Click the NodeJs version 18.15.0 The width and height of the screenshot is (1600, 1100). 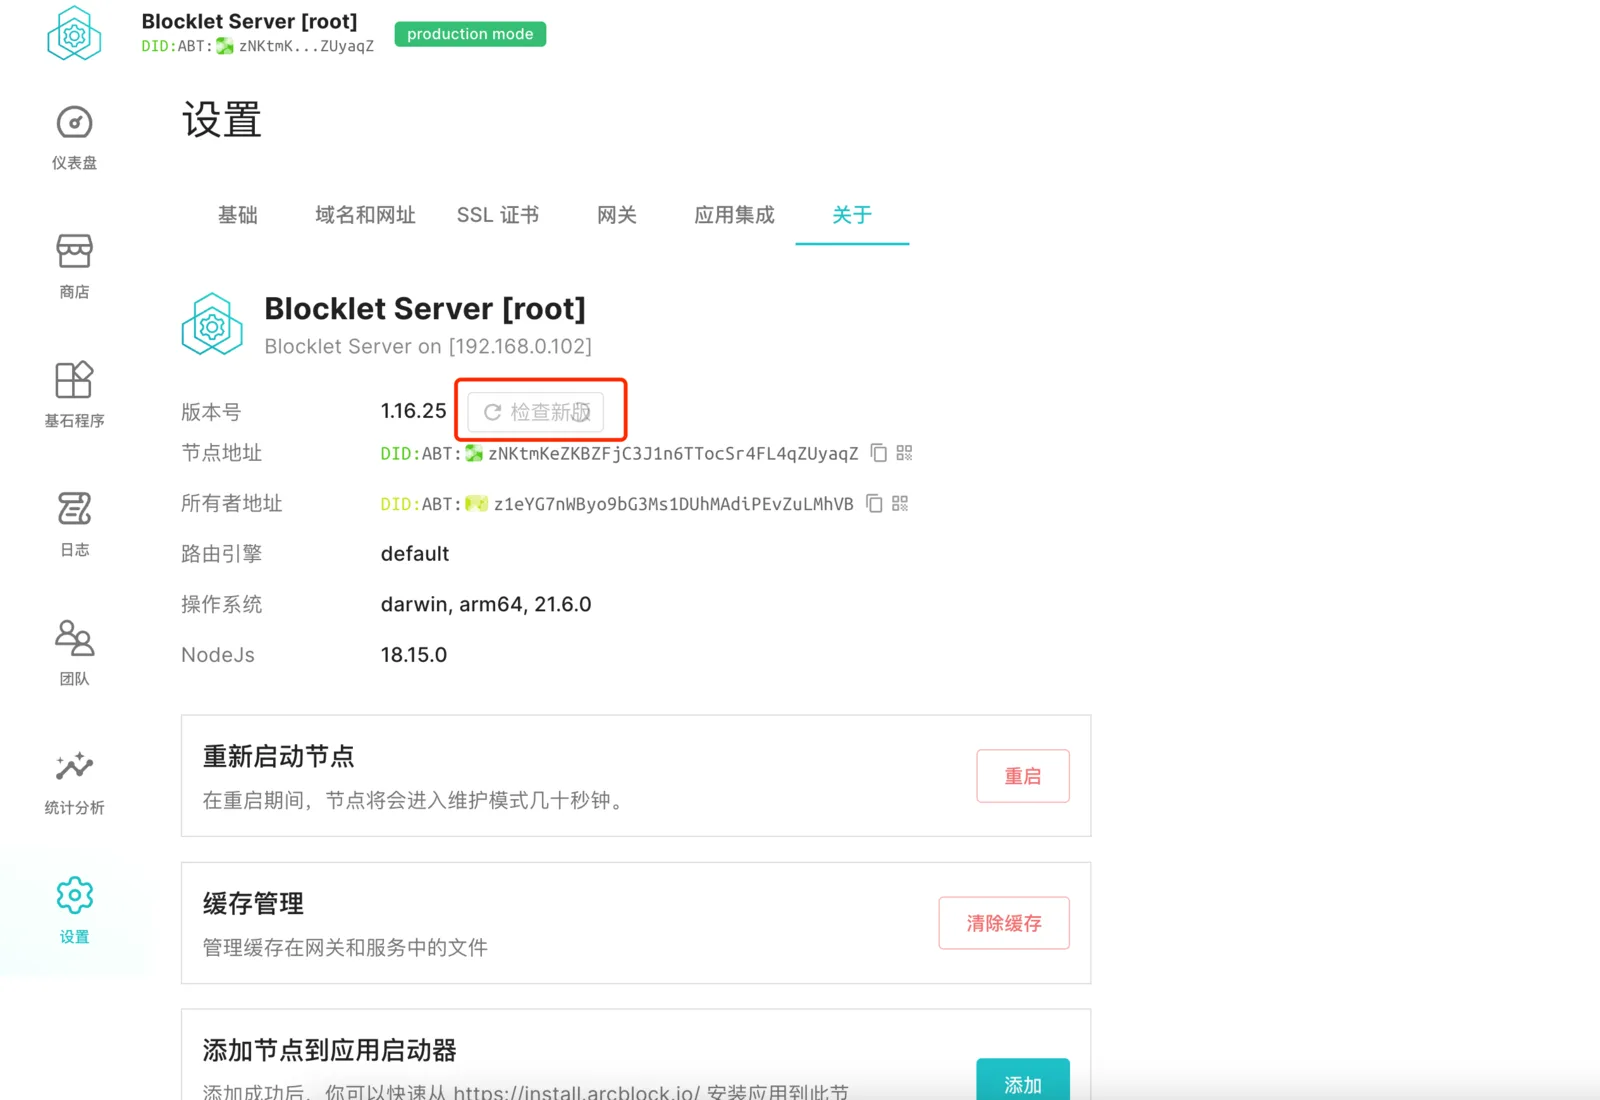414,655
